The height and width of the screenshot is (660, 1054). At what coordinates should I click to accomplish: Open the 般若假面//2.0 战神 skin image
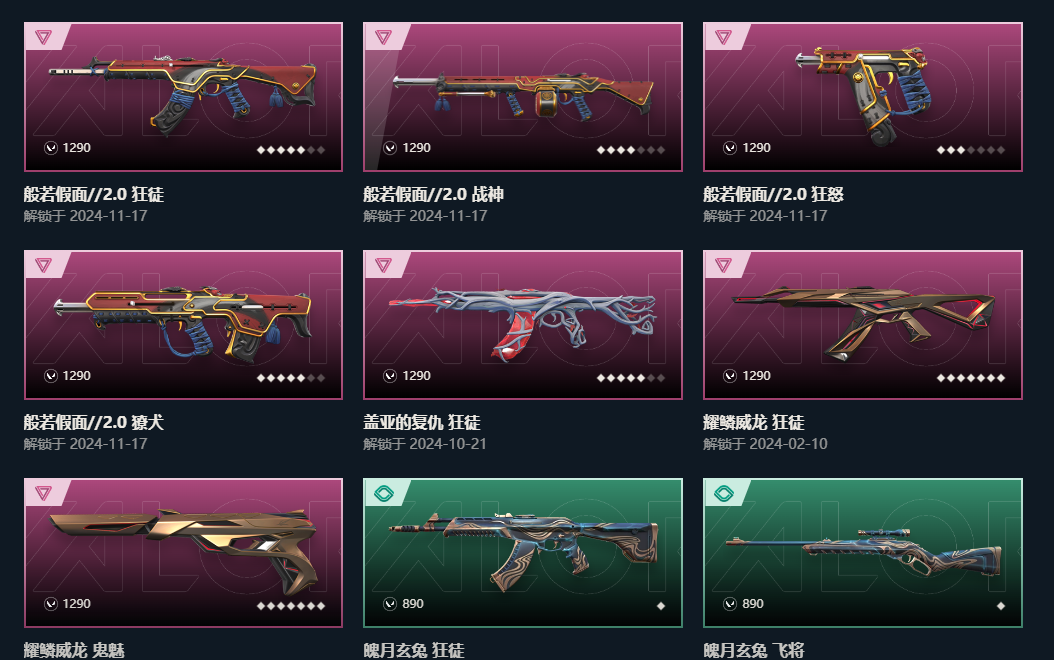tap(523, 95)
